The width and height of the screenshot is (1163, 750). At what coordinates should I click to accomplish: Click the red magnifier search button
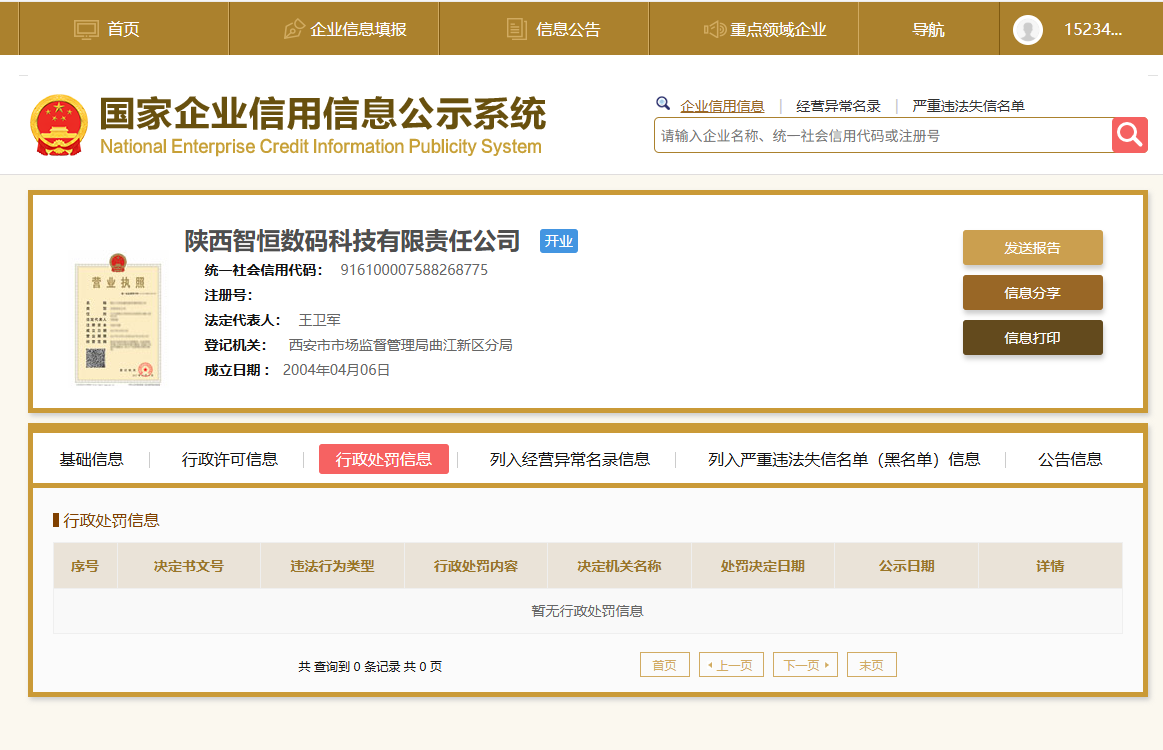[x=1129, y=135]
